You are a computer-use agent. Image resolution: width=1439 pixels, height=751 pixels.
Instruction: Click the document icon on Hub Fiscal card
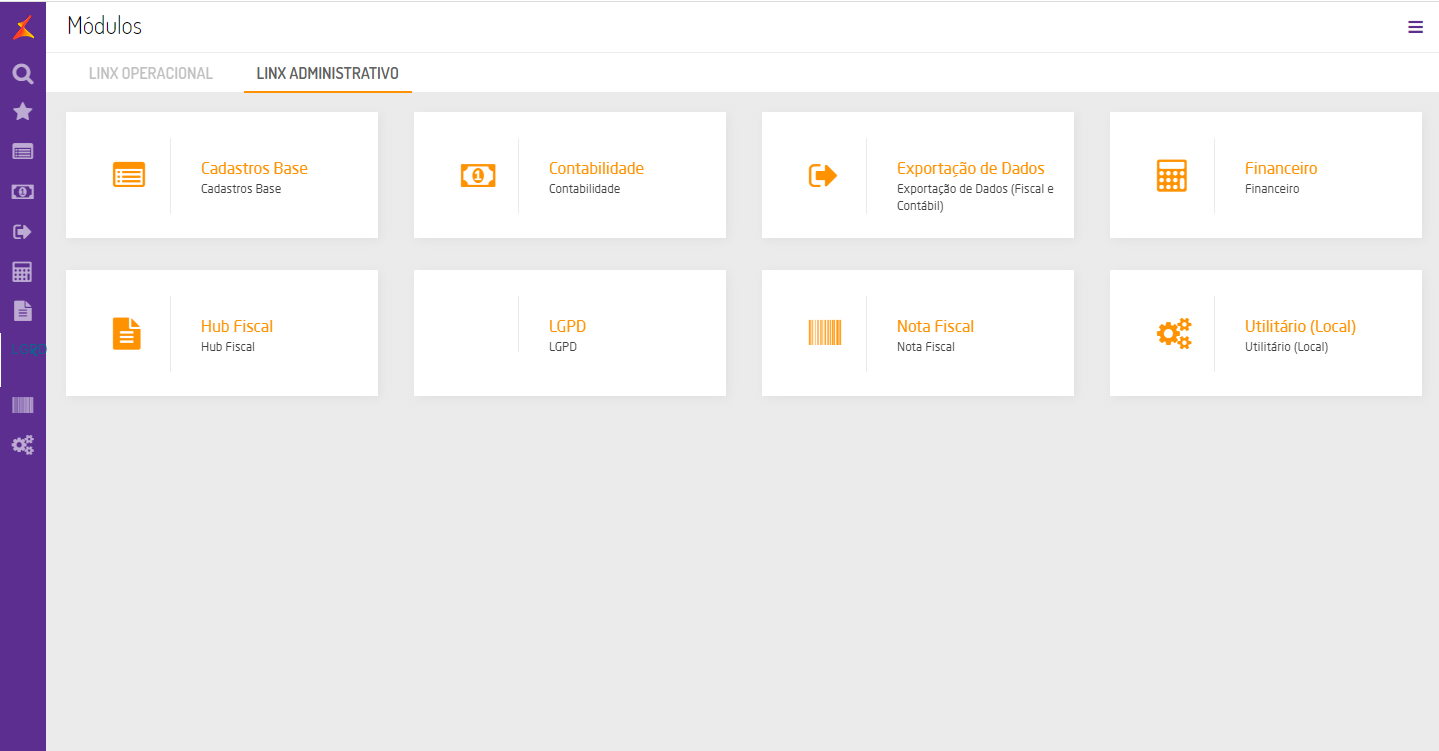(x=127, y=333)
